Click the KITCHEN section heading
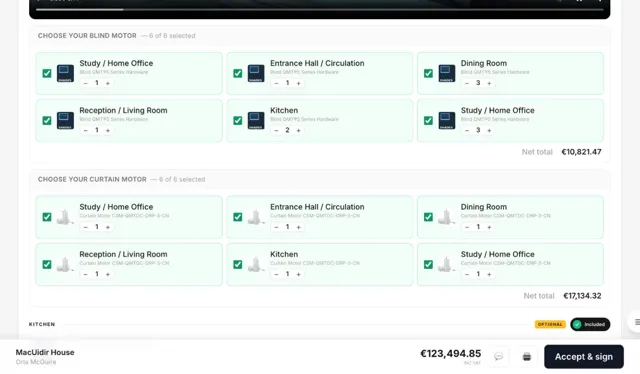This screenshot has width=640, height=374. (x=42, y=324)
